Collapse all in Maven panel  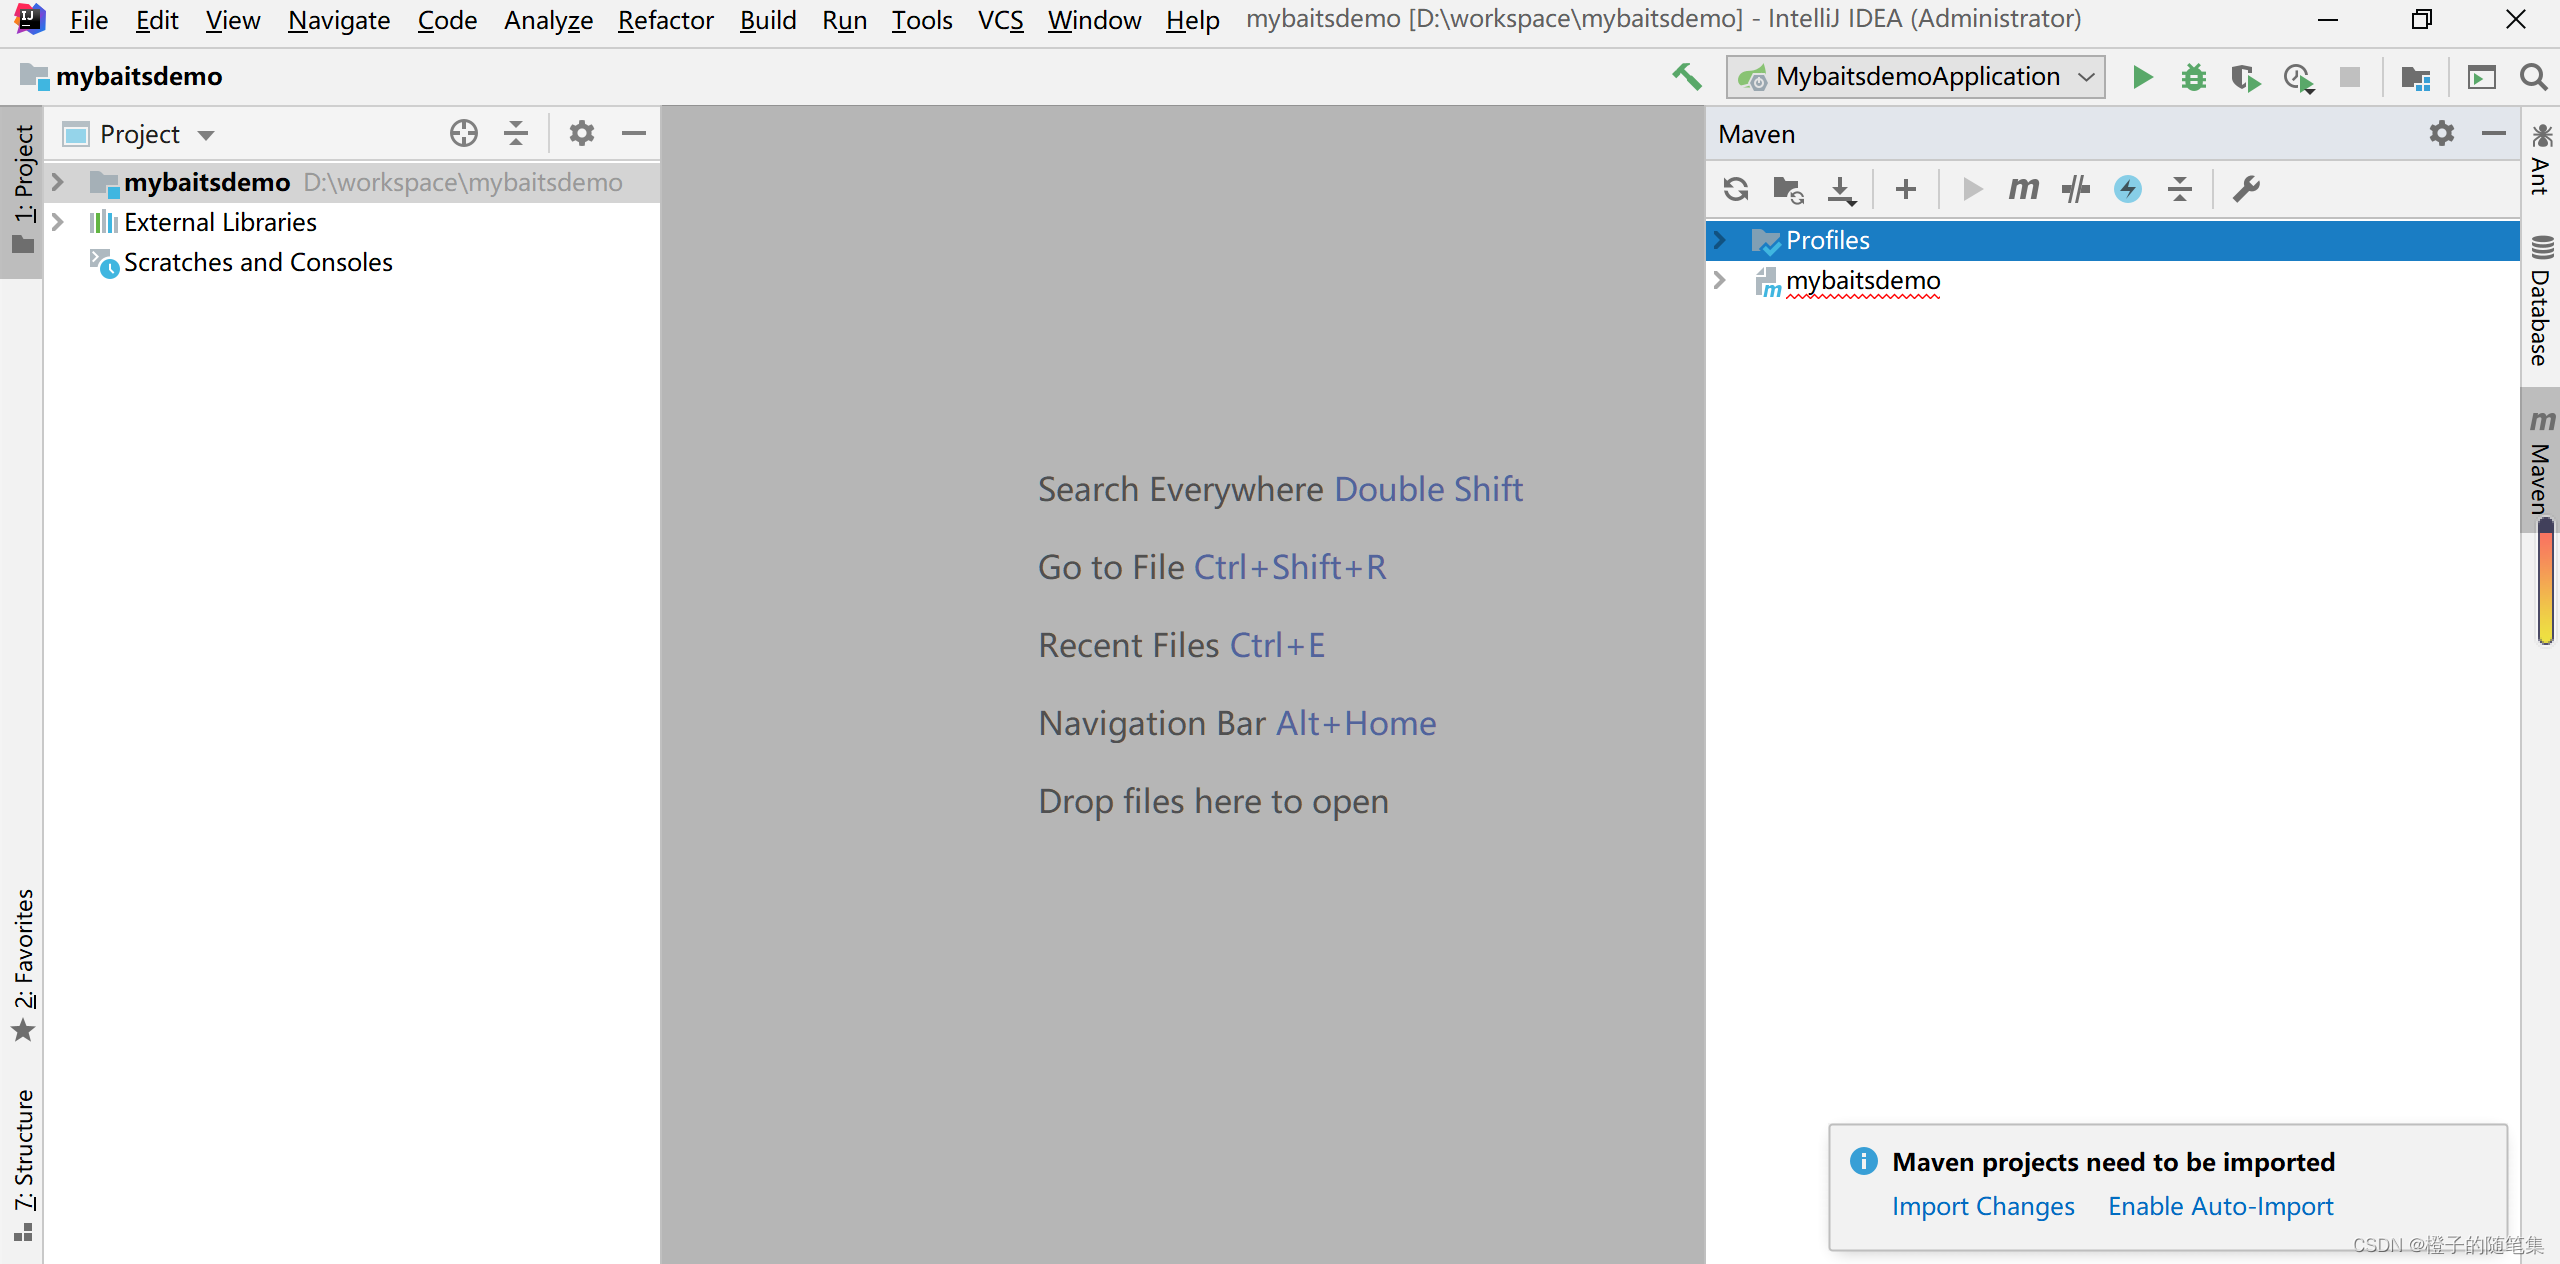tap(2180, 189)
